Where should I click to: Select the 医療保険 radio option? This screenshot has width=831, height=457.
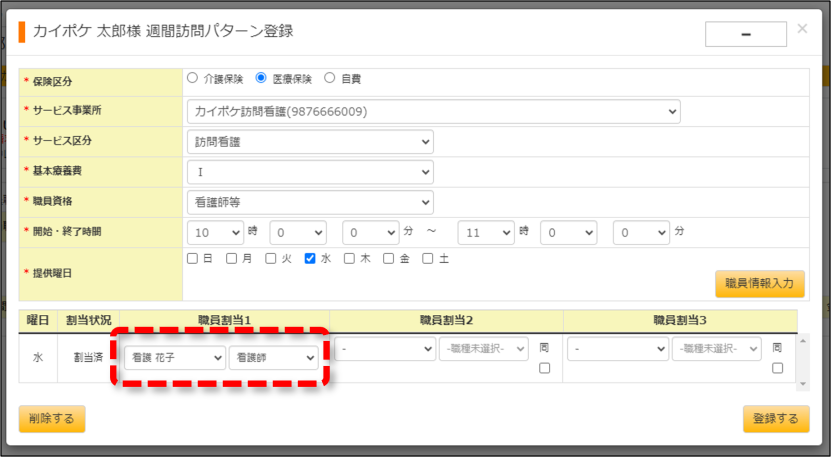(x=261, y=78)
